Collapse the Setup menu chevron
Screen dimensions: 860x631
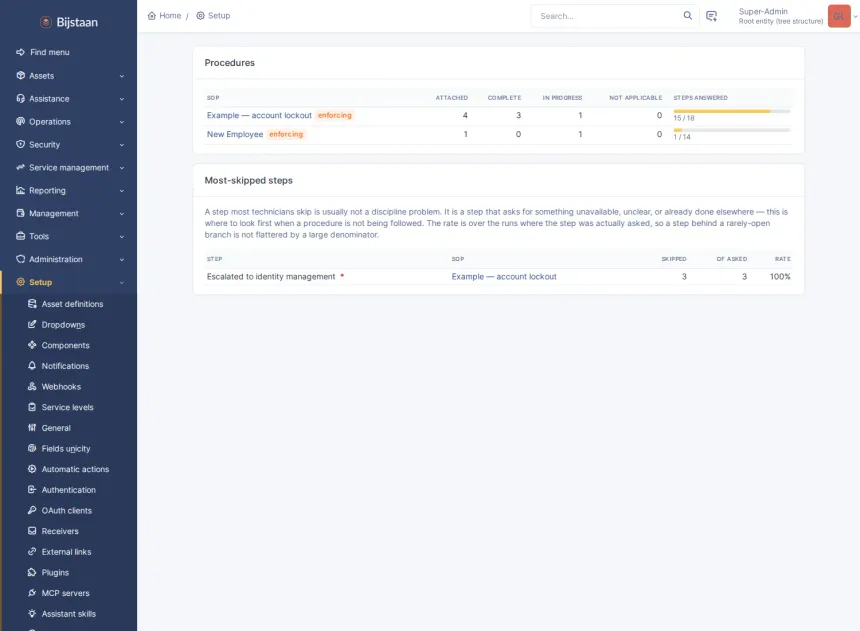tap(122, 283)
